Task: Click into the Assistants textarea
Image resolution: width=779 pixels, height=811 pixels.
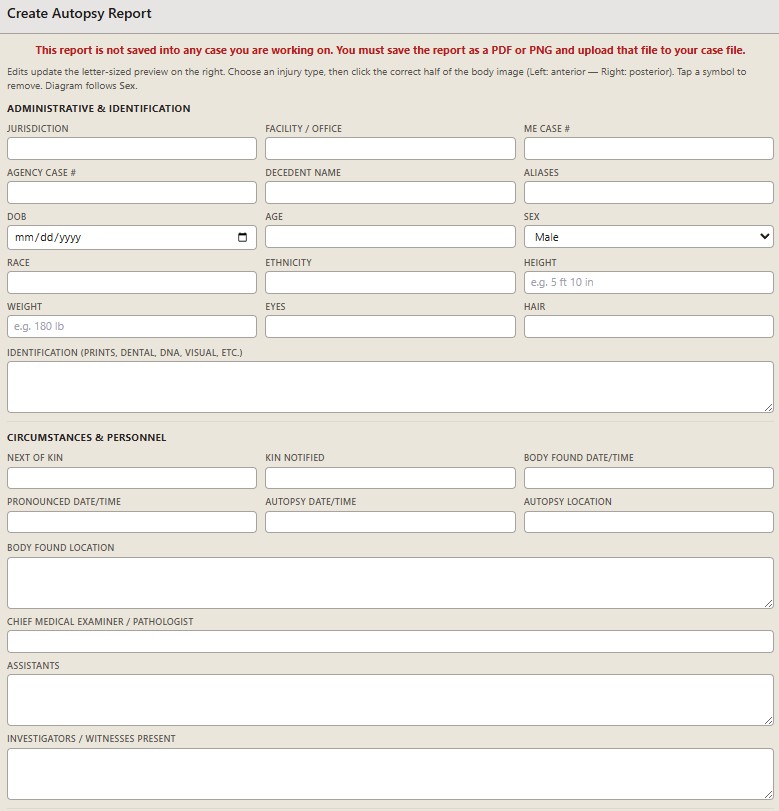Action: click(390, 700)
